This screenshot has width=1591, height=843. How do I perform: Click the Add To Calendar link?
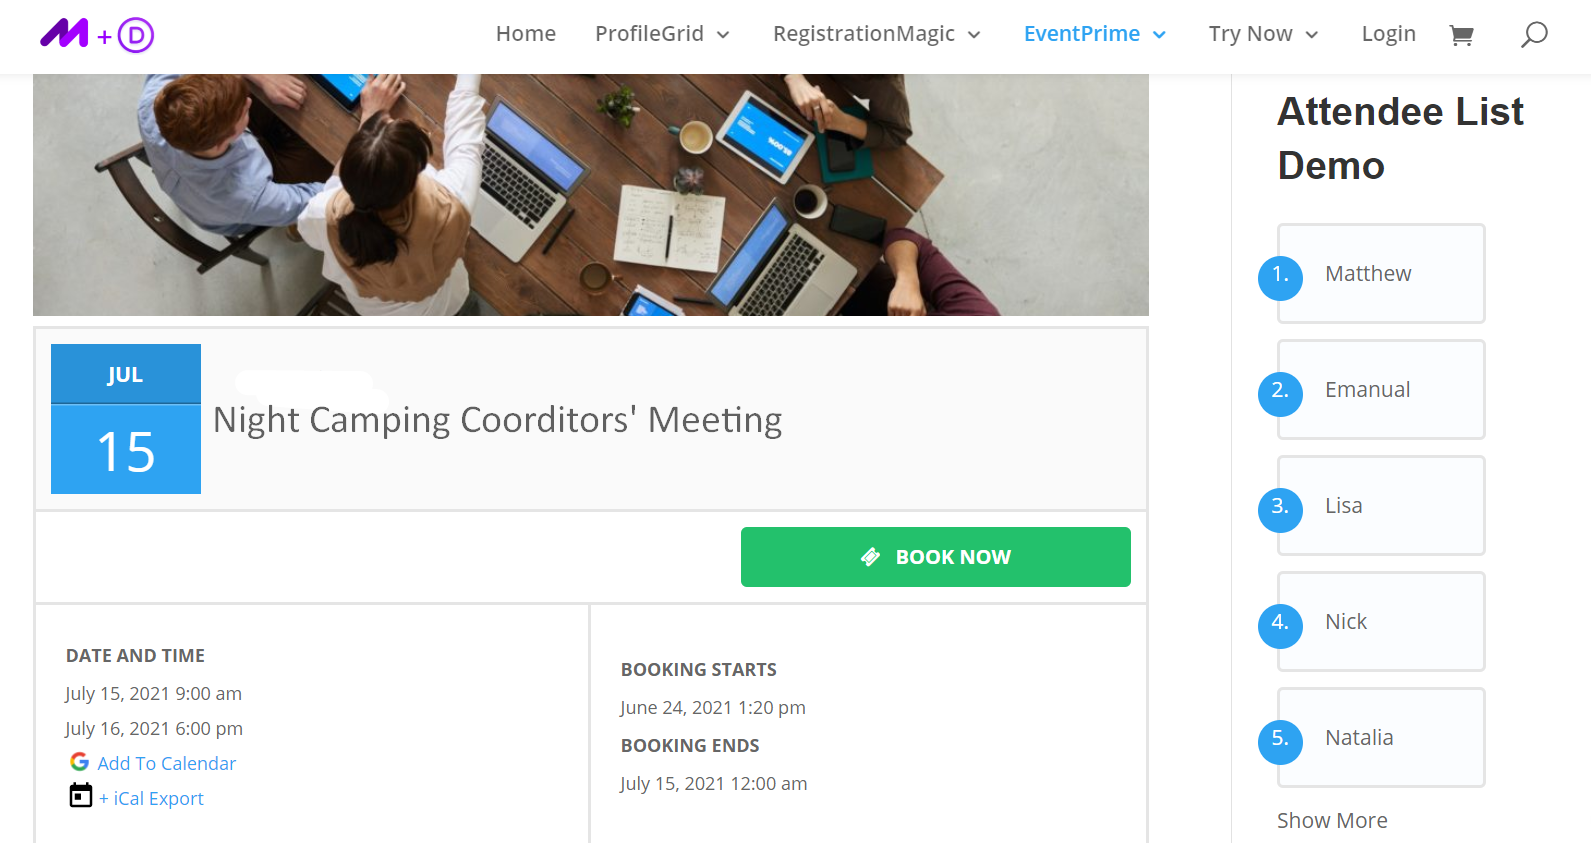click(x=167, y=763)
